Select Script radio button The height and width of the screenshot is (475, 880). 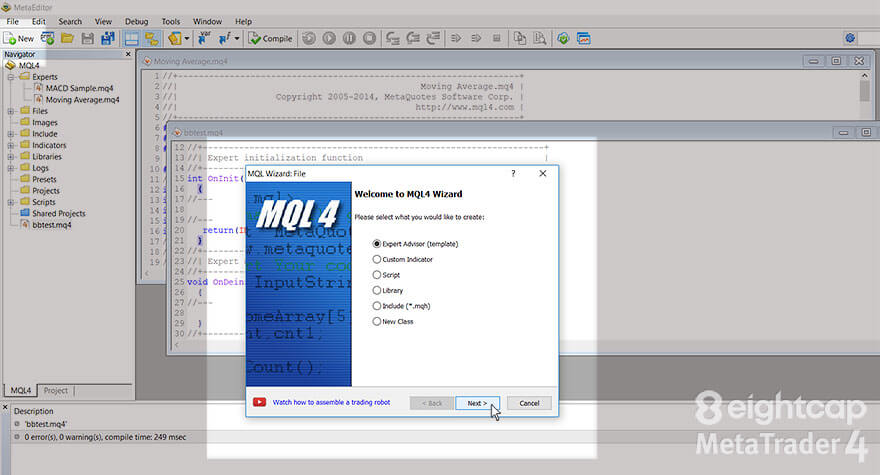(x=377, y=275)
